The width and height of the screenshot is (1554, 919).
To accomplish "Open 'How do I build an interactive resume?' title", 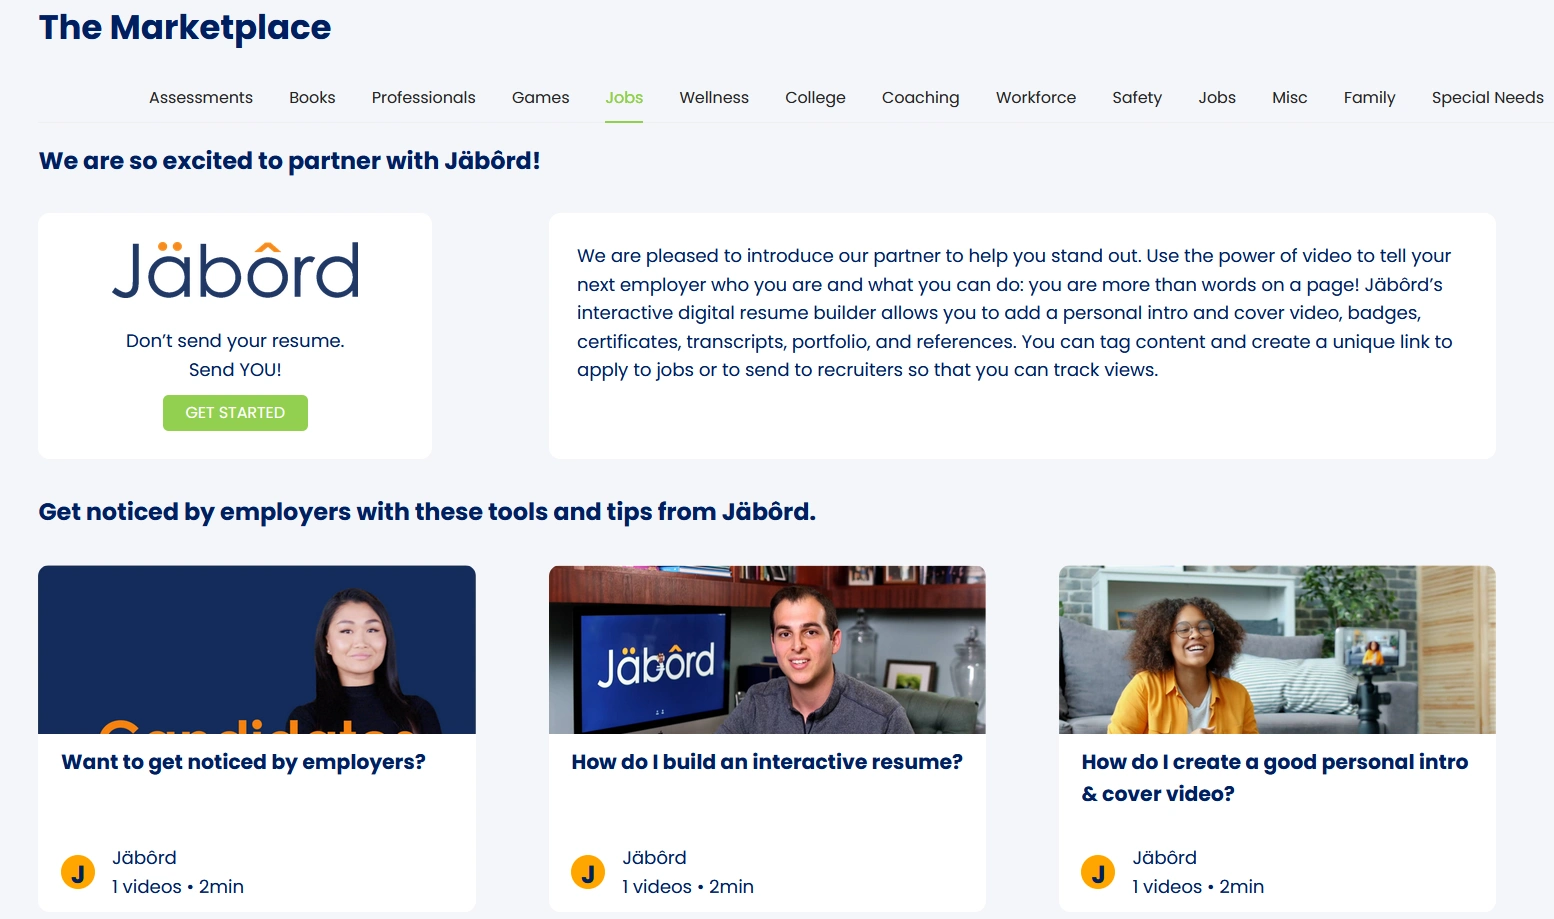I will point(767,762).
